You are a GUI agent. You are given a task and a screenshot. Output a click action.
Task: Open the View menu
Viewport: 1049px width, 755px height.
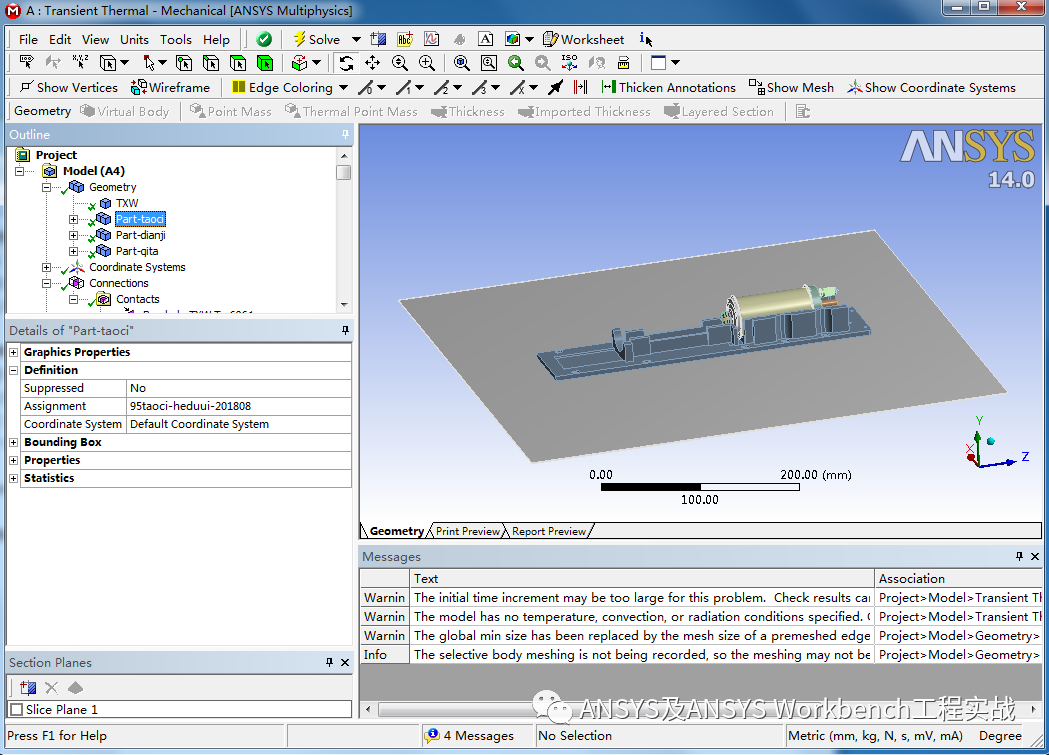[x=96, y=39]
